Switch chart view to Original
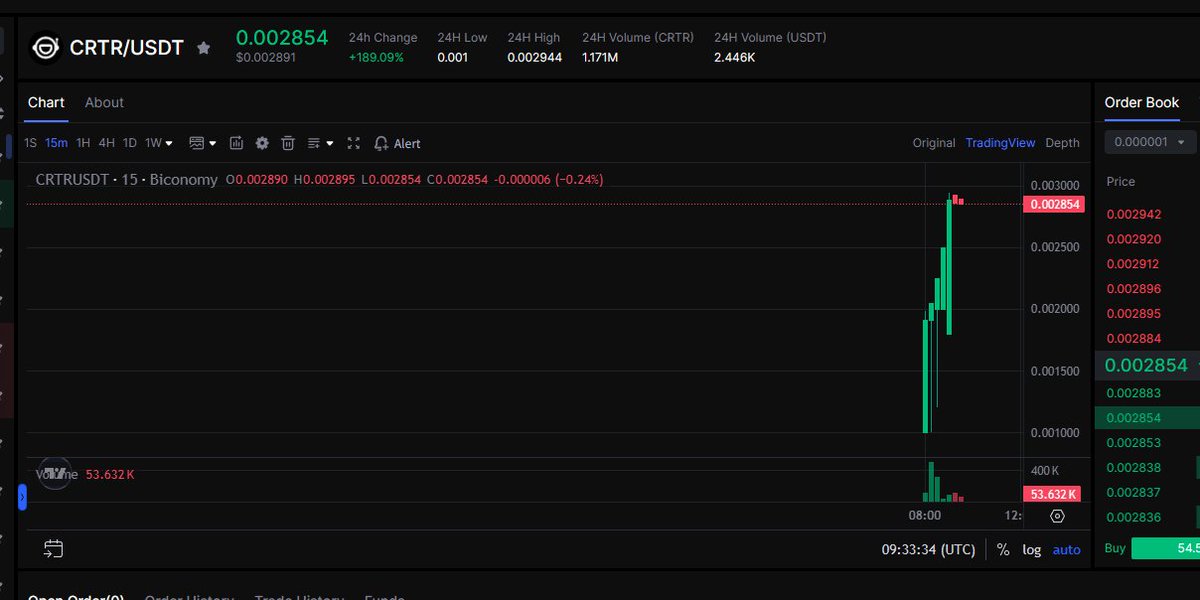Image resolution: width=1200 pixels, height=600 pixels. point(934,143)
